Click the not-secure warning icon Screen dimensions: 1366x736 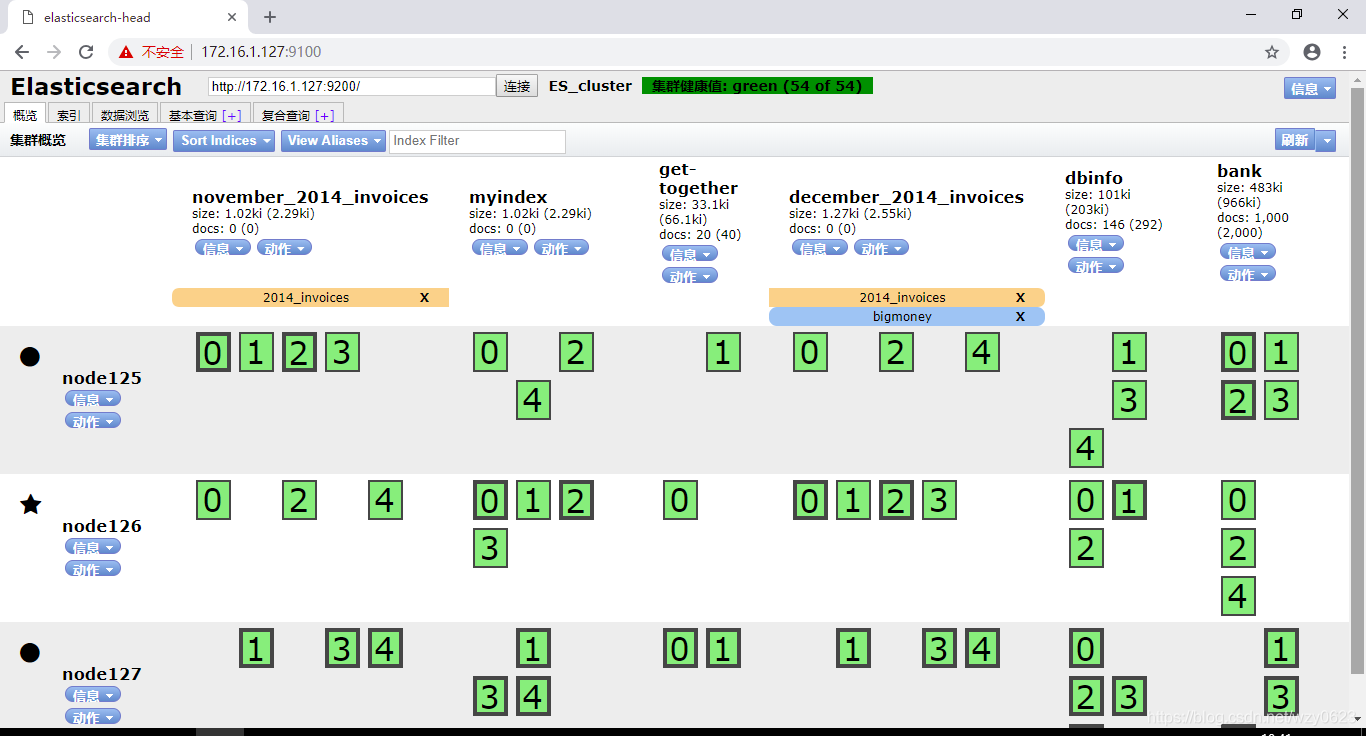click(x=126, y=52)
